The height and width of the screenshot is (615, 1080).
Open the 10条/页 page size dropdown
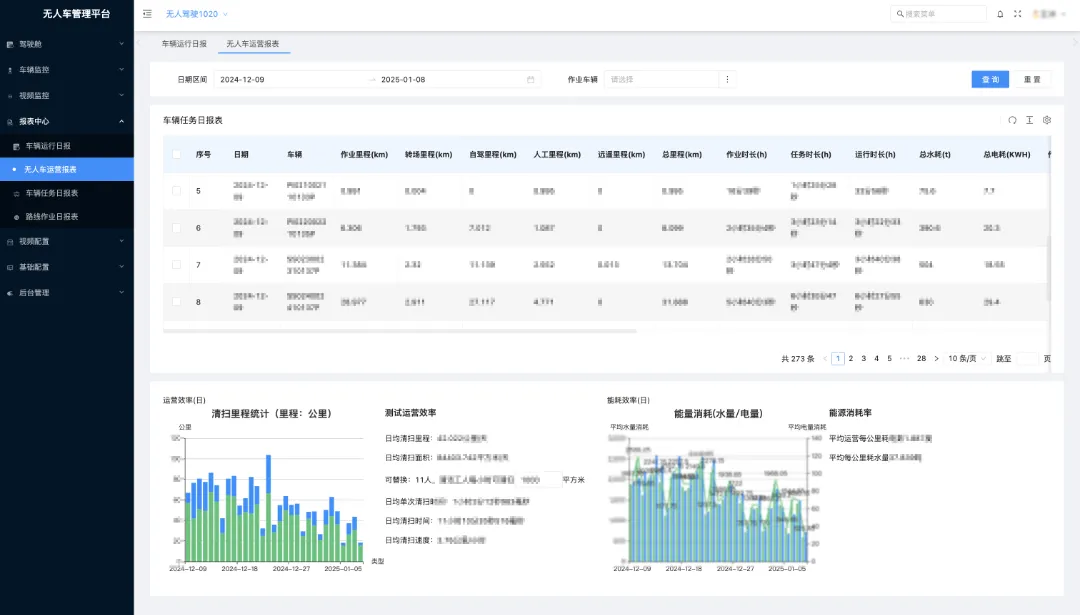pos(967,358)
